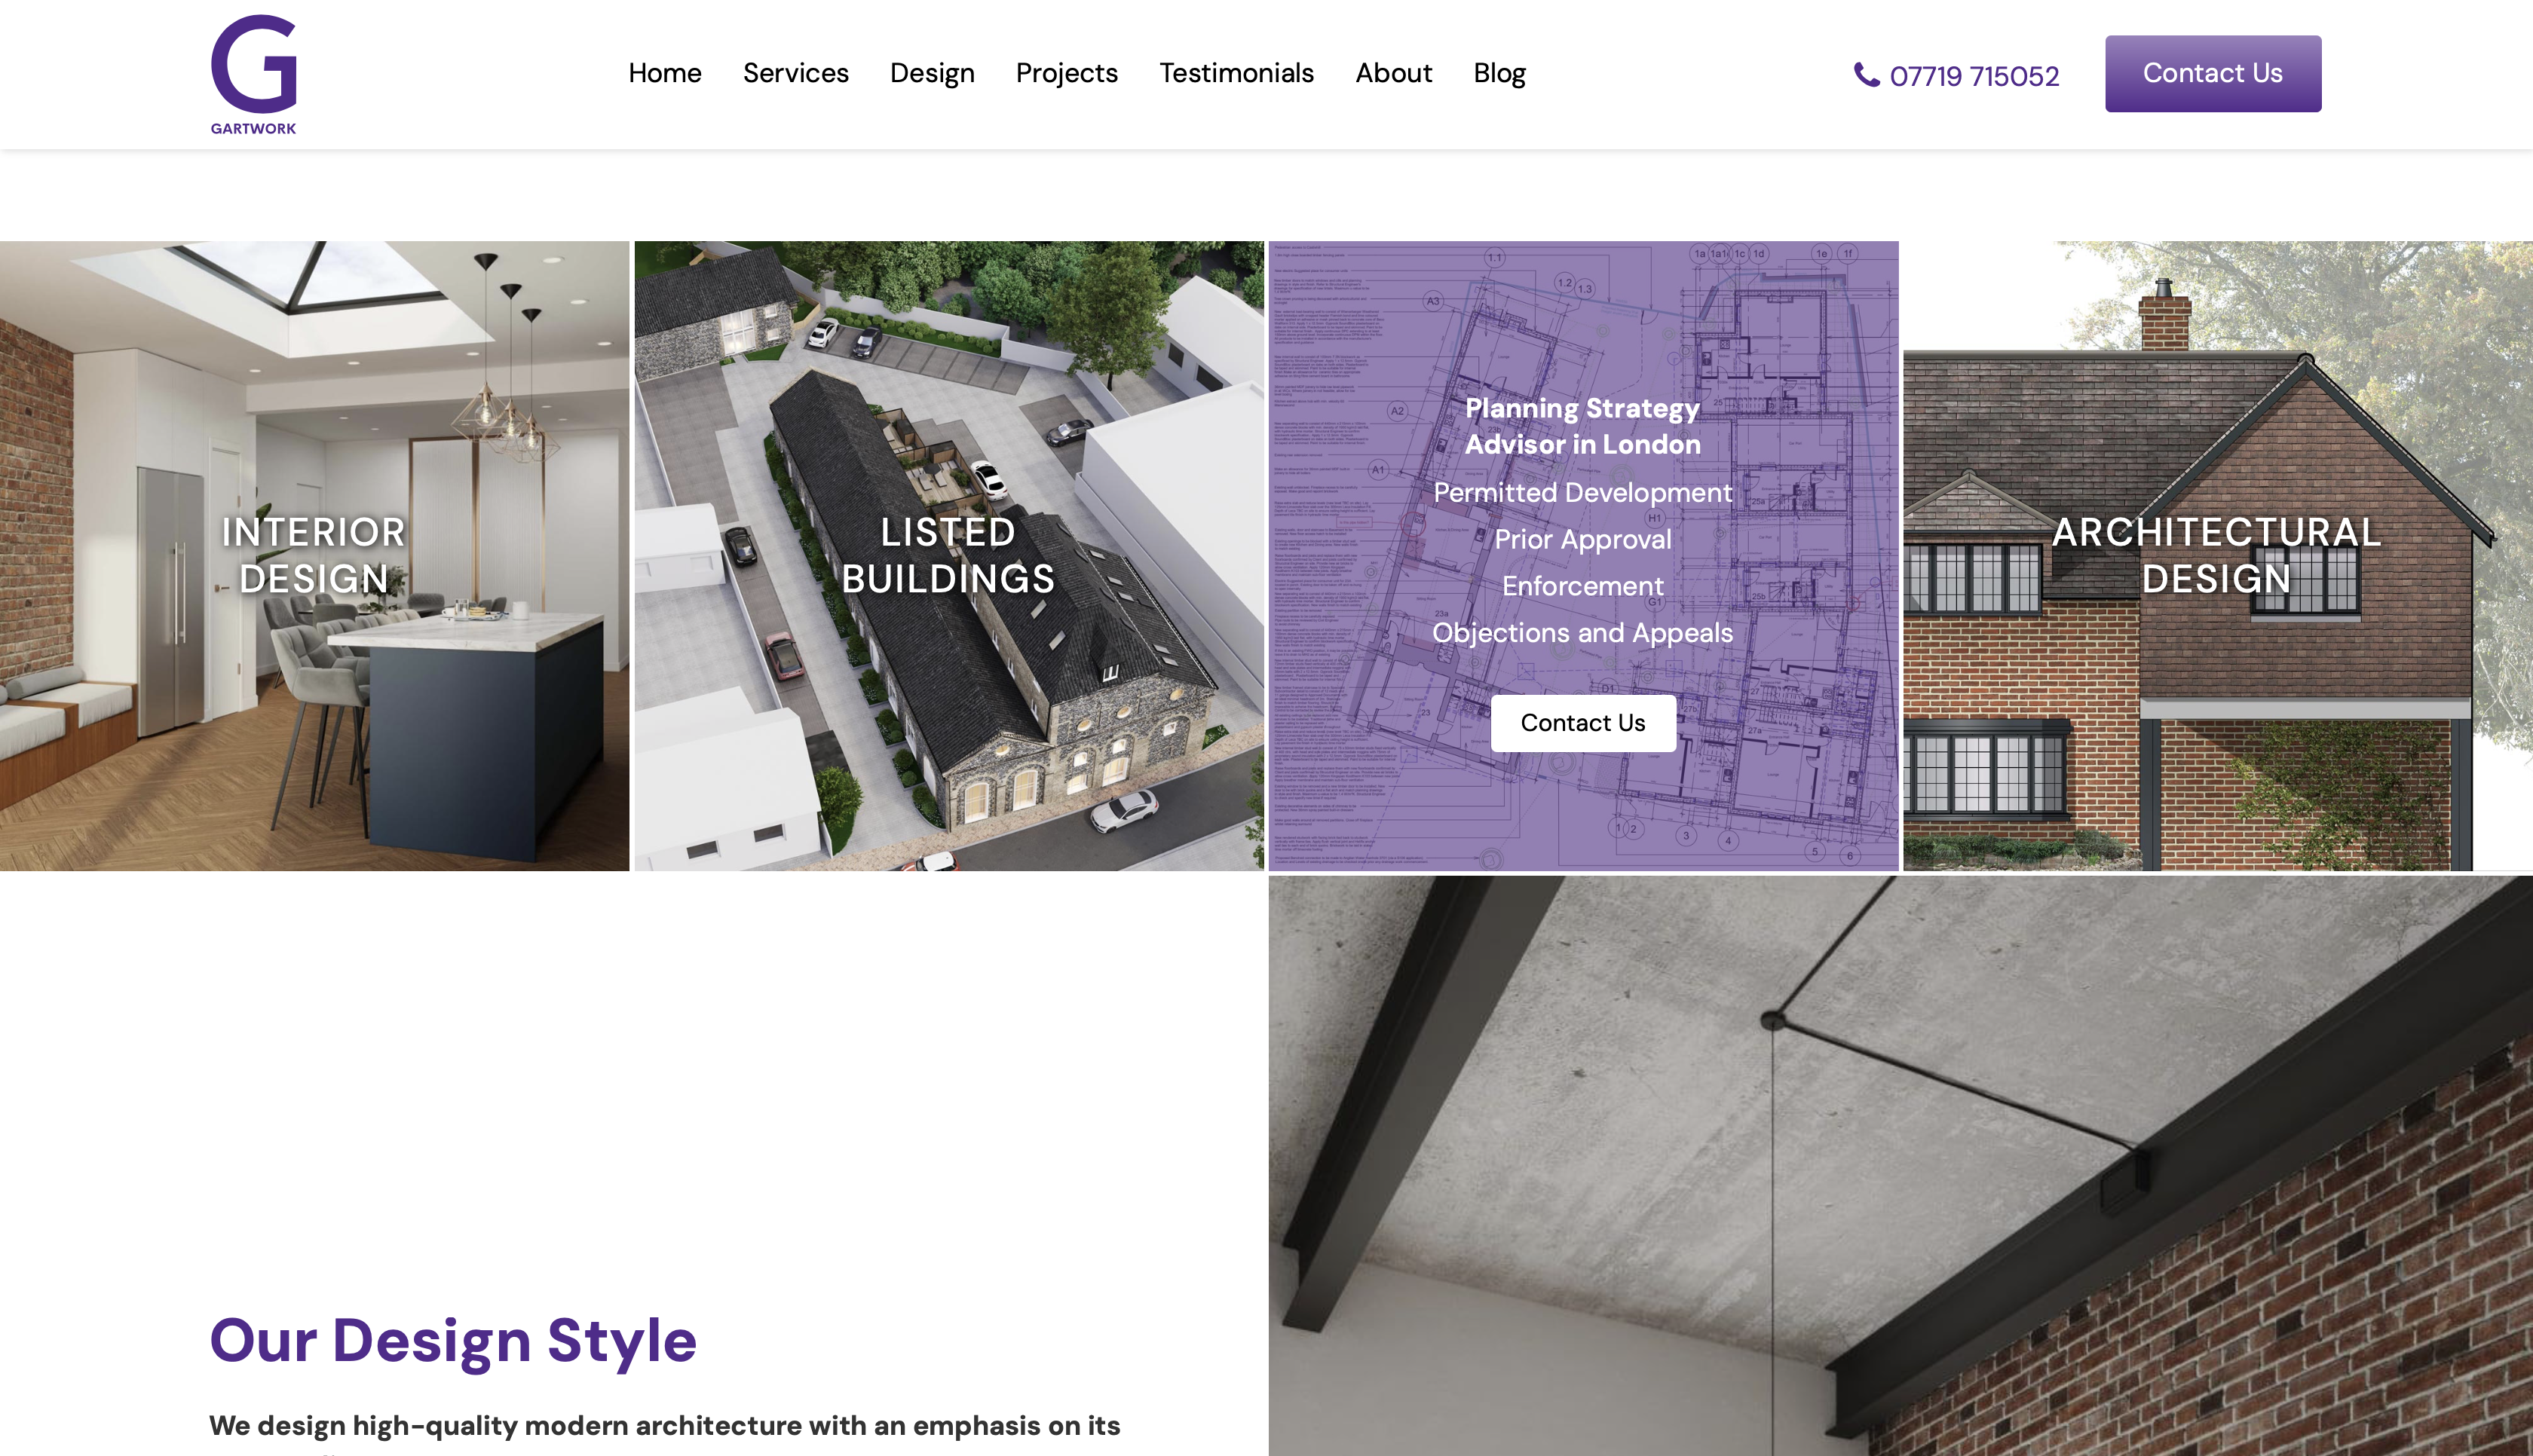View the Testimonials page
This screenshot has height=1456, width=2533.
pos(1237,73)
